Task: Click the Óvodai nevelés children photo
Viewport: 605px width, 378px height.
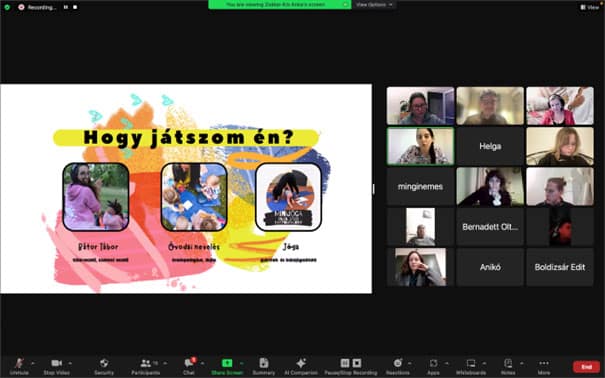Action: 194,197
